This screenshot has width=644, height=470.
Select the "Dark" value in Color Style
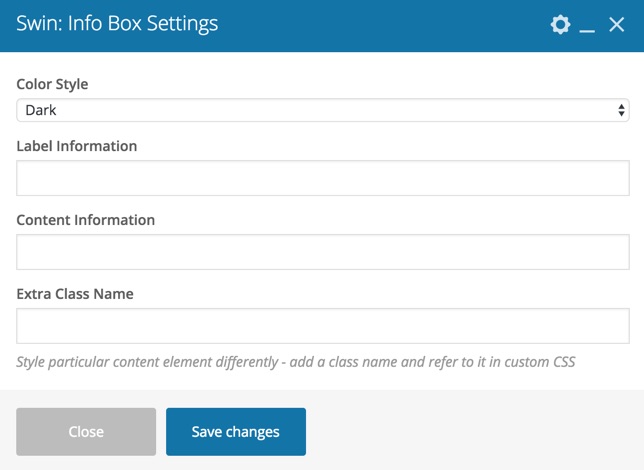[x=41, y=110]
